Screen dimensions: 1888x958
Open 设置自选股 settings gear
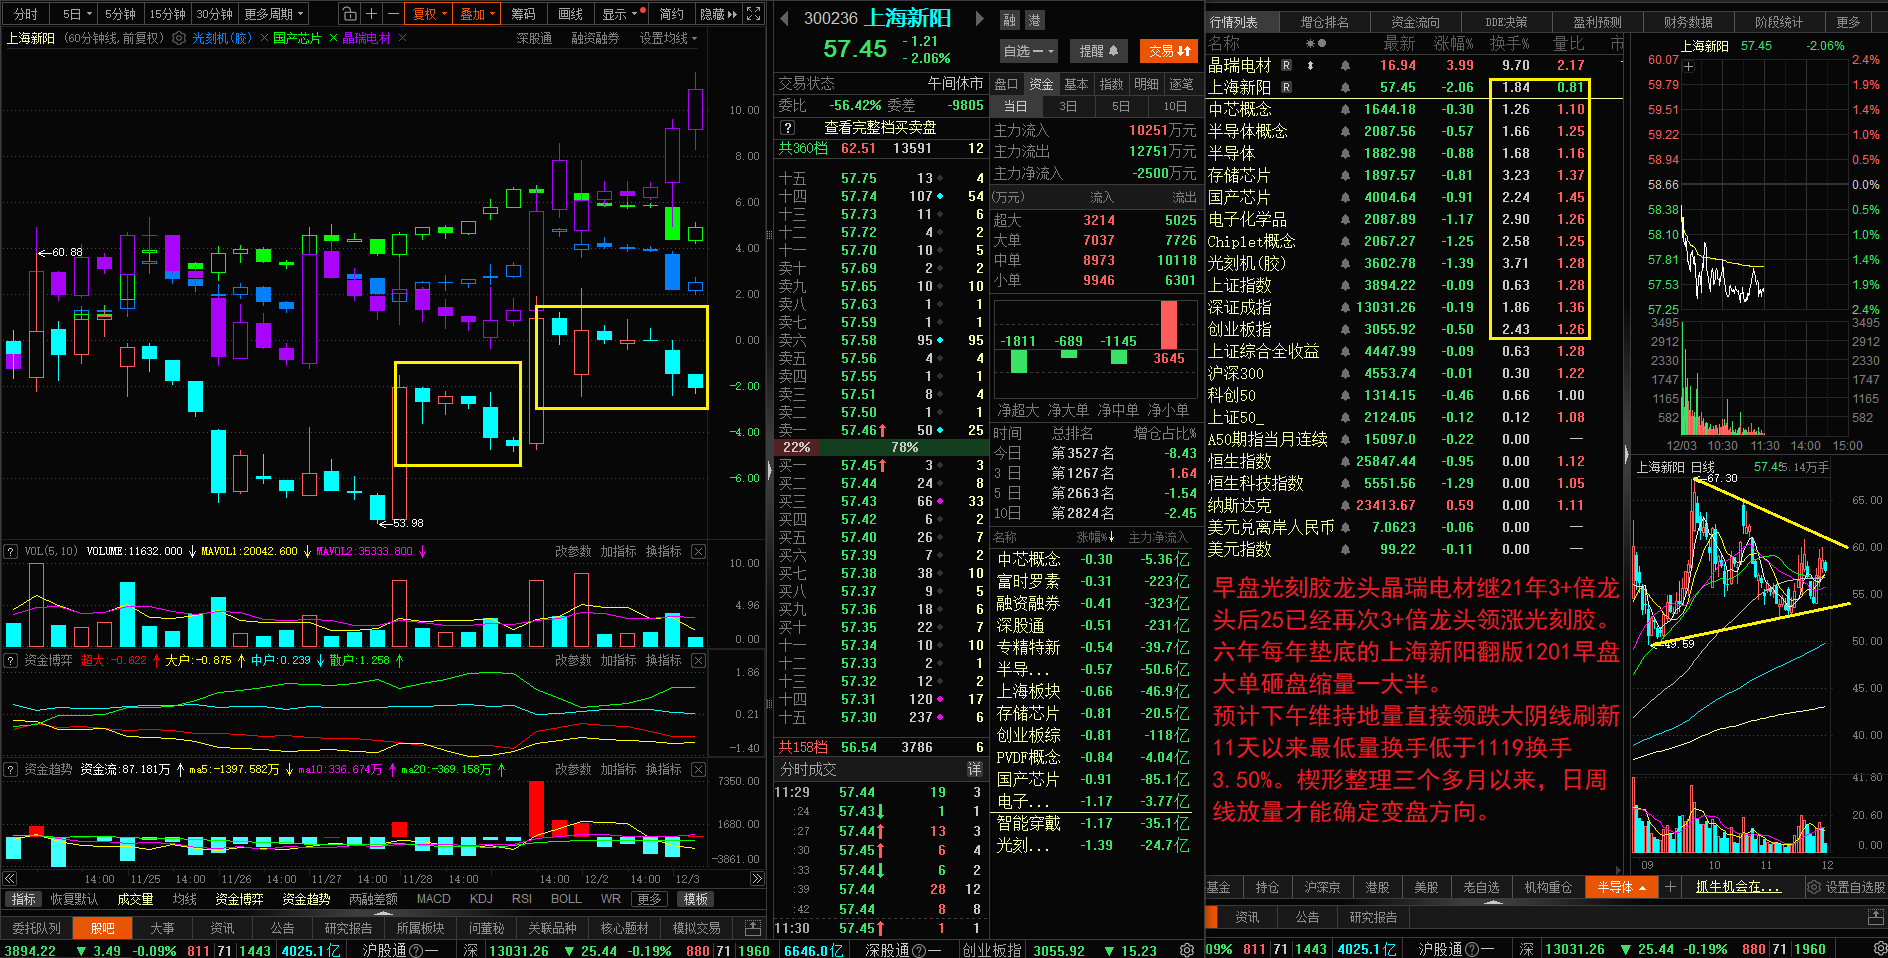point(1813,887)
